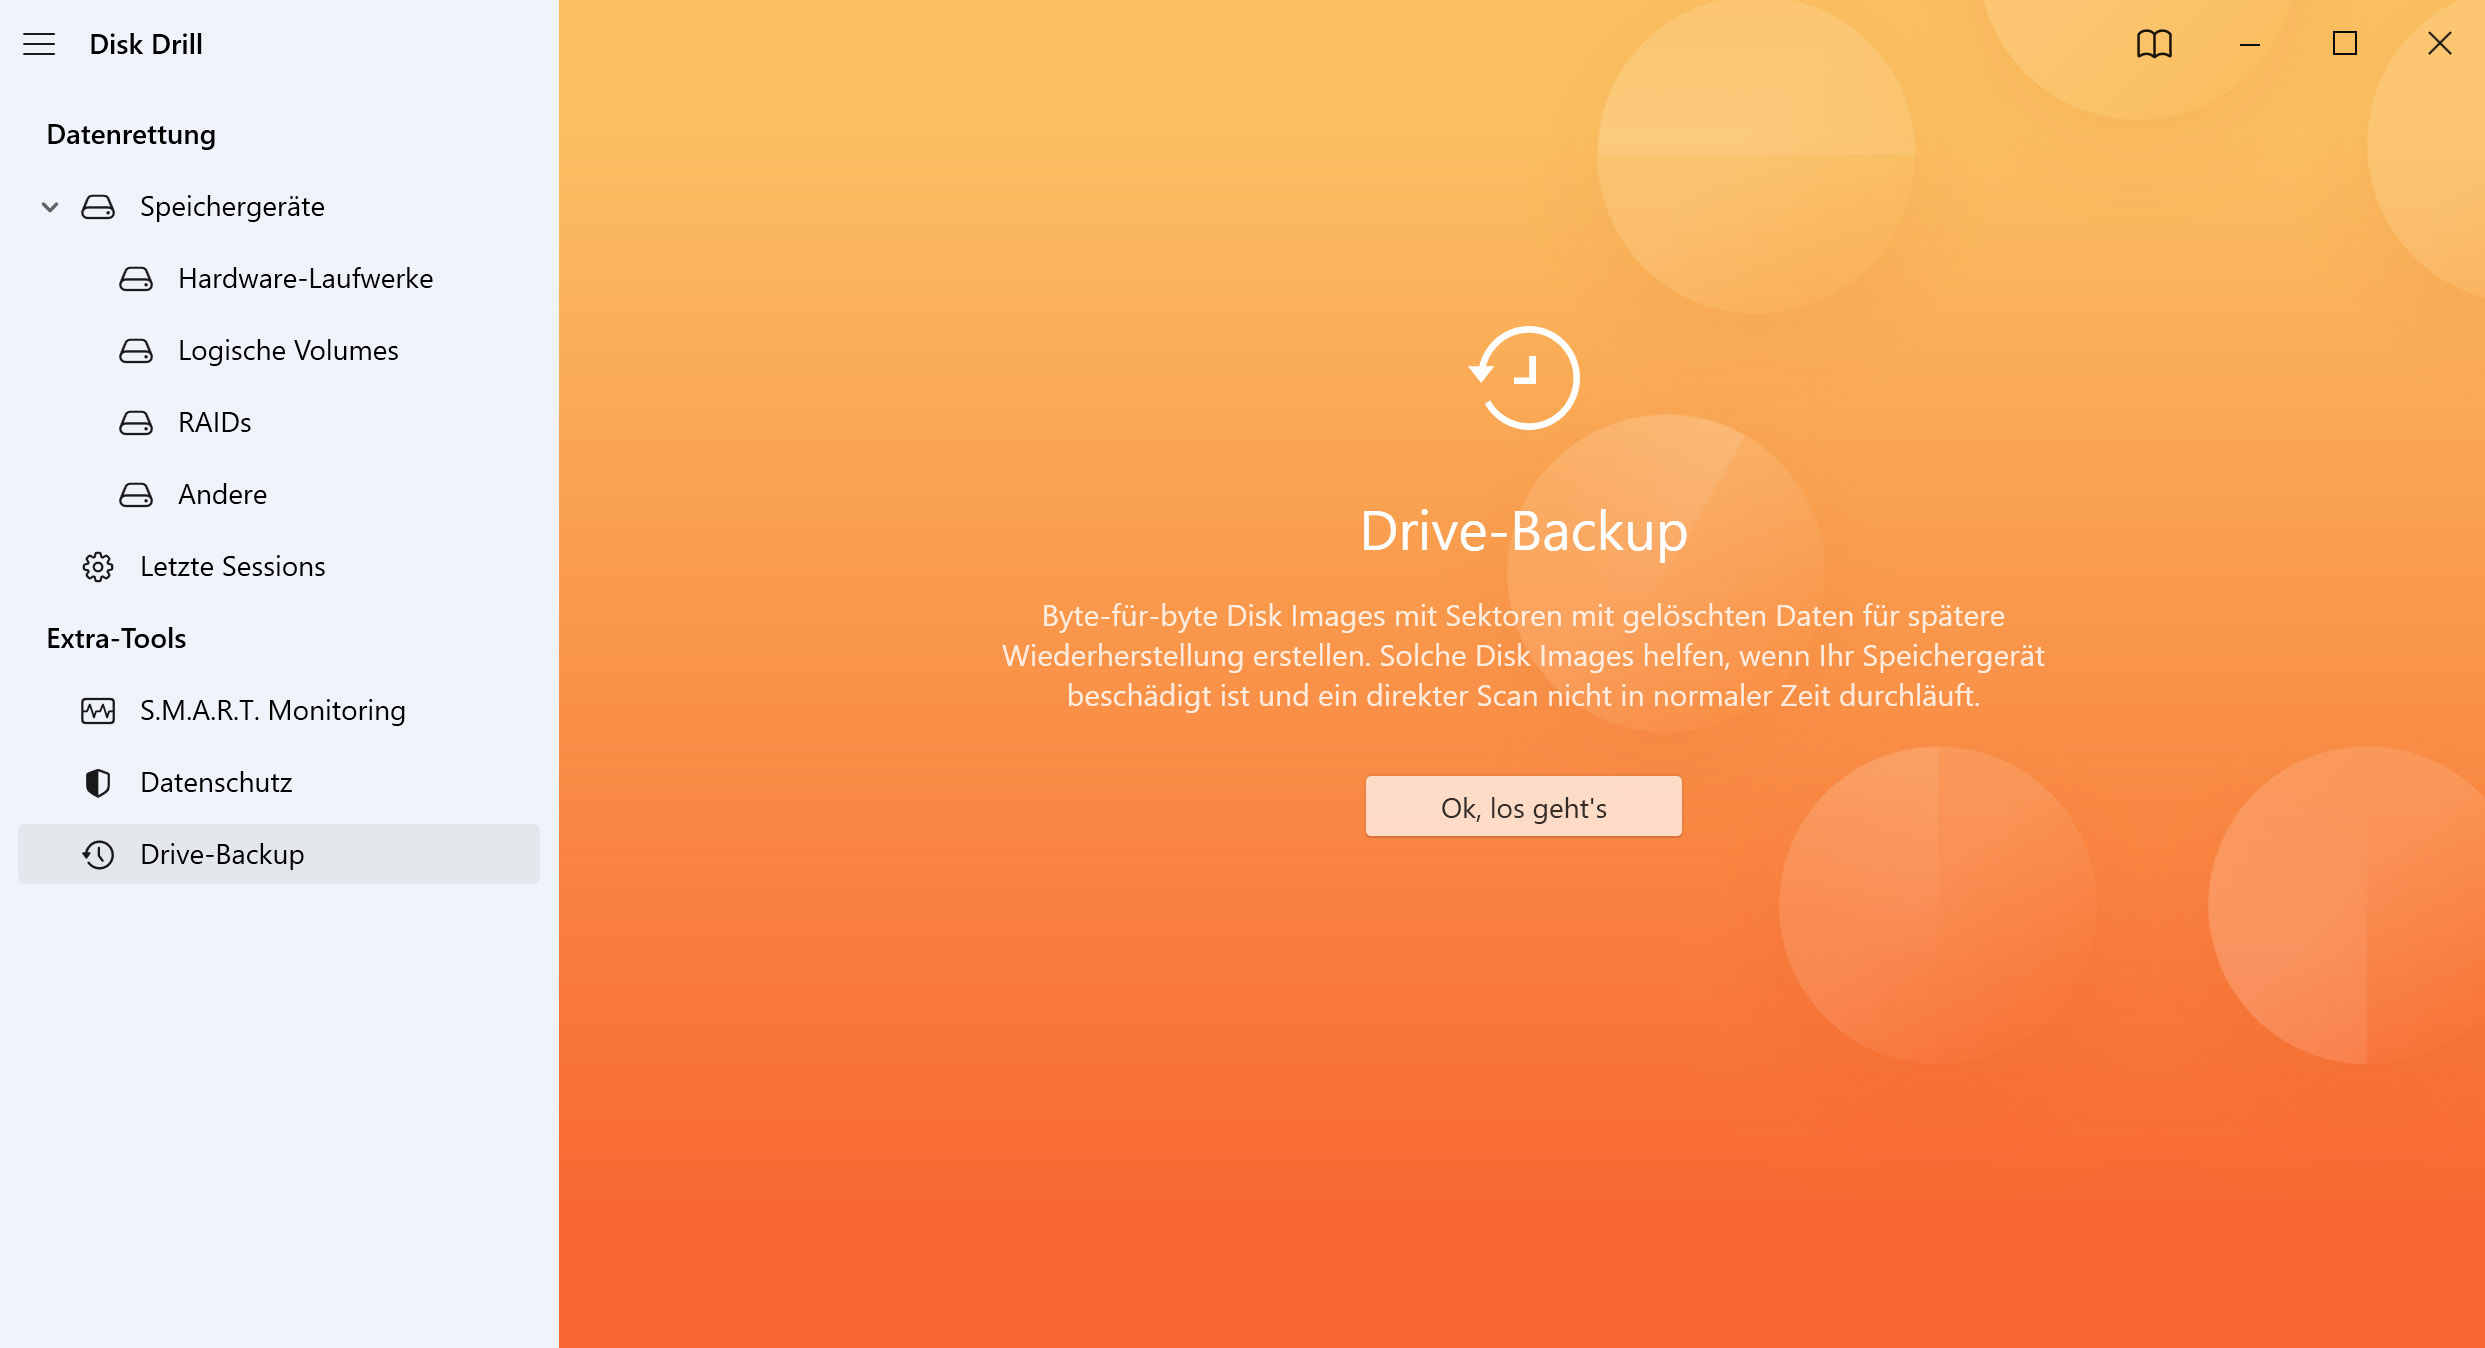Click the Datenrettung section header
The width and height of the screenshot is (2485, 1348).
pyautogui.click(x=131, y=135)
